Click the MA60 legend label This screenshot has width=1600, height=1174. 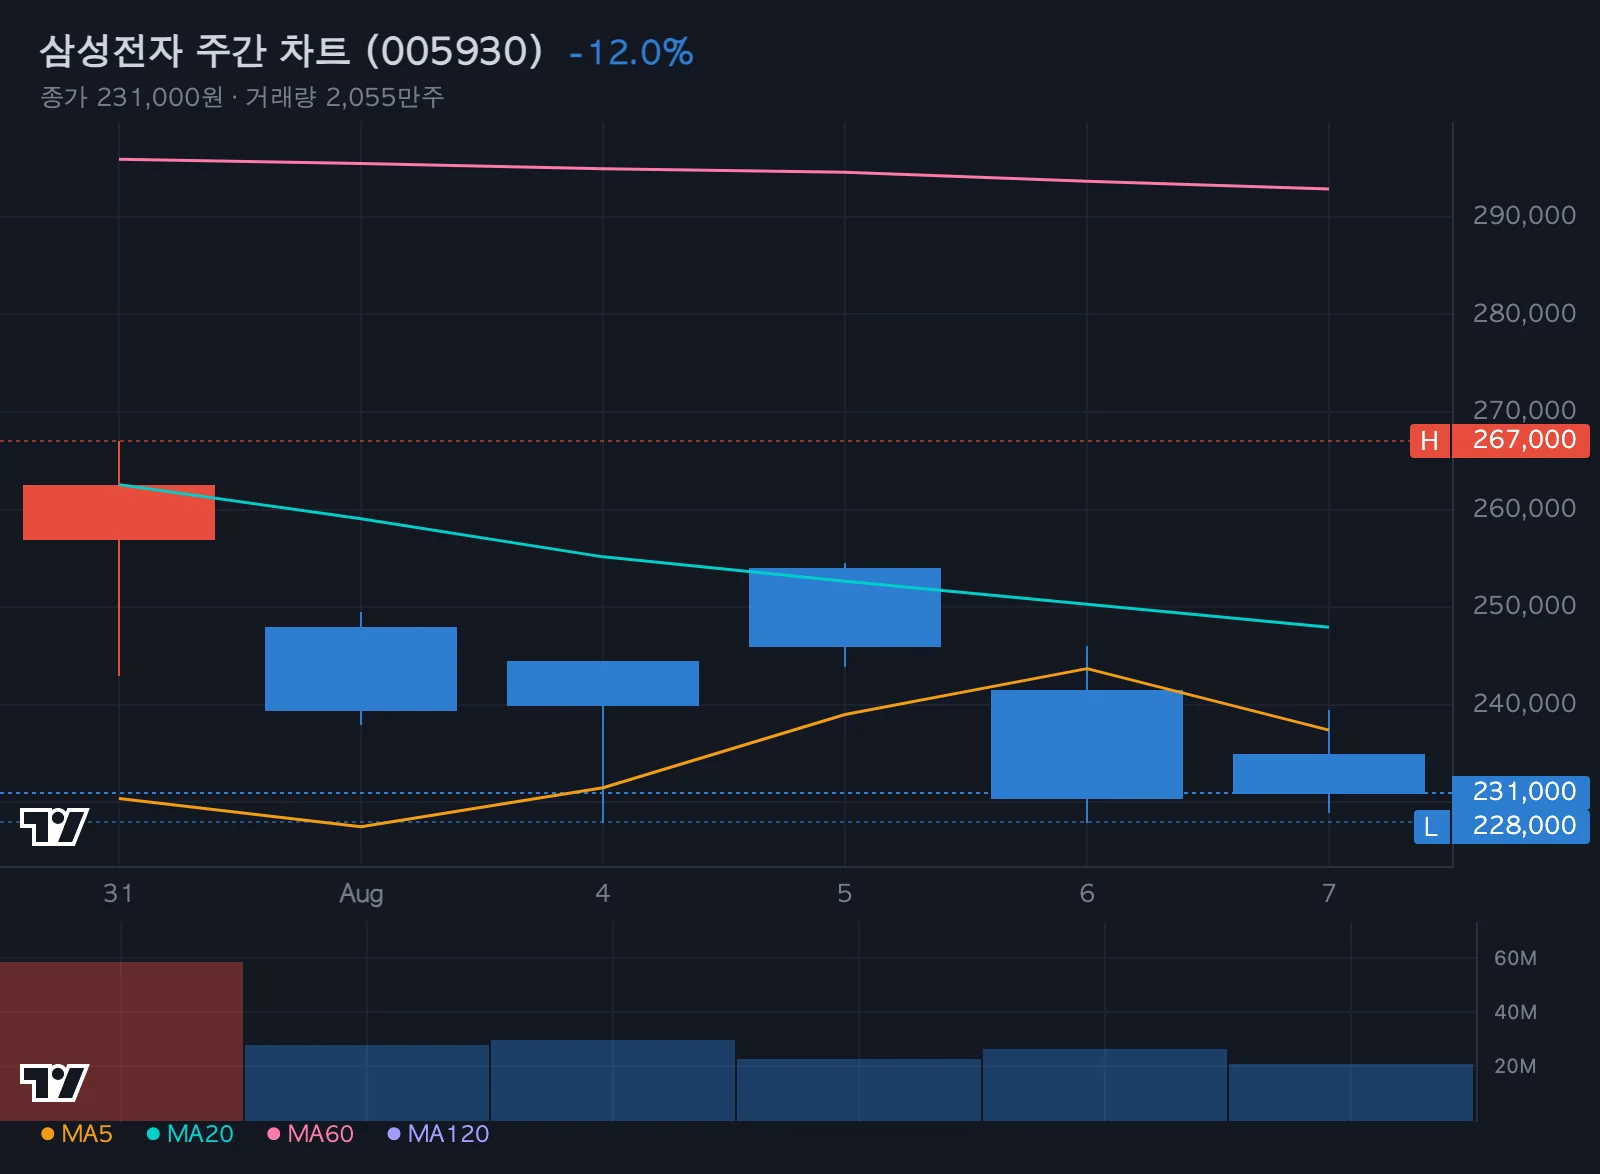(x=320, y=1134)
